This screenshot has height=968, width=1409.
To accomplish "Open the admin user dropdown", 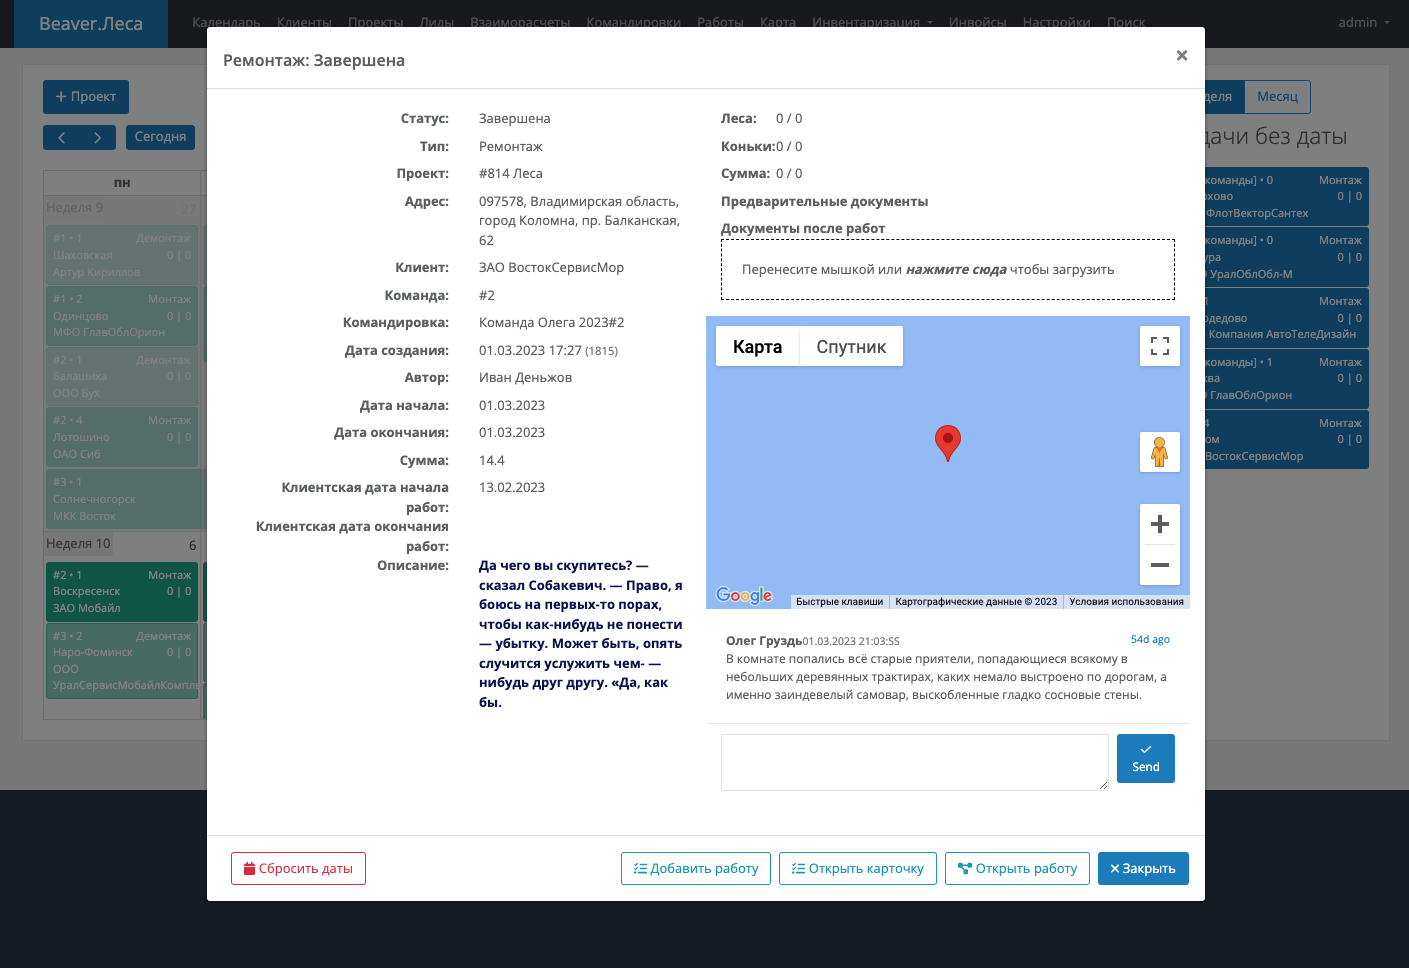I will pyautogui.click(x=1363, y=22).
